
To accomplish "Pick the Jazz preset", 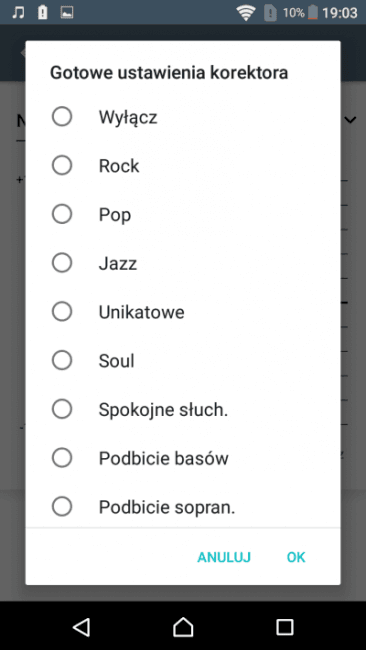I will point(183,263).
